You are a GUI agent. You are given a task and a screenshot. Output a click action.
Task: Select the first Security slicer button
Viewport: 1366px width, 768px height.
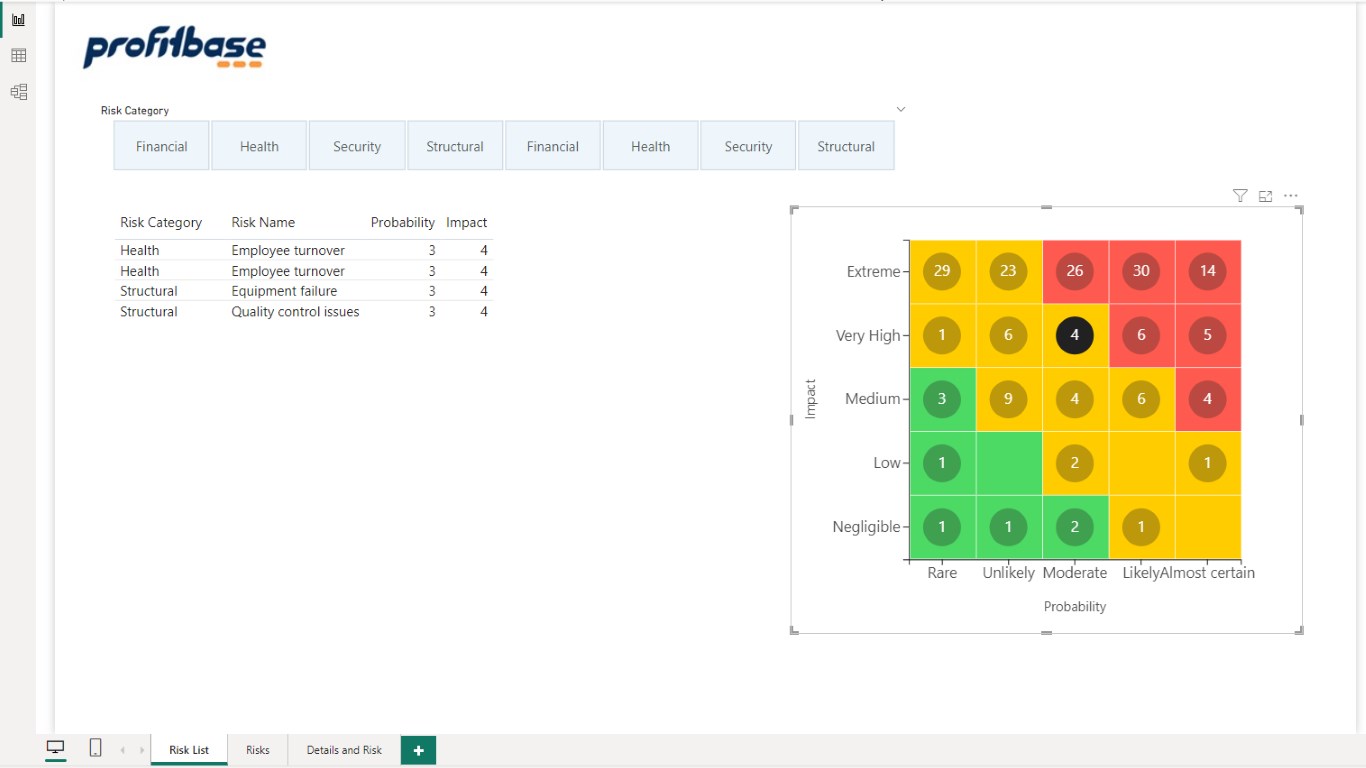pyautogui.click(x=357, y=146)
